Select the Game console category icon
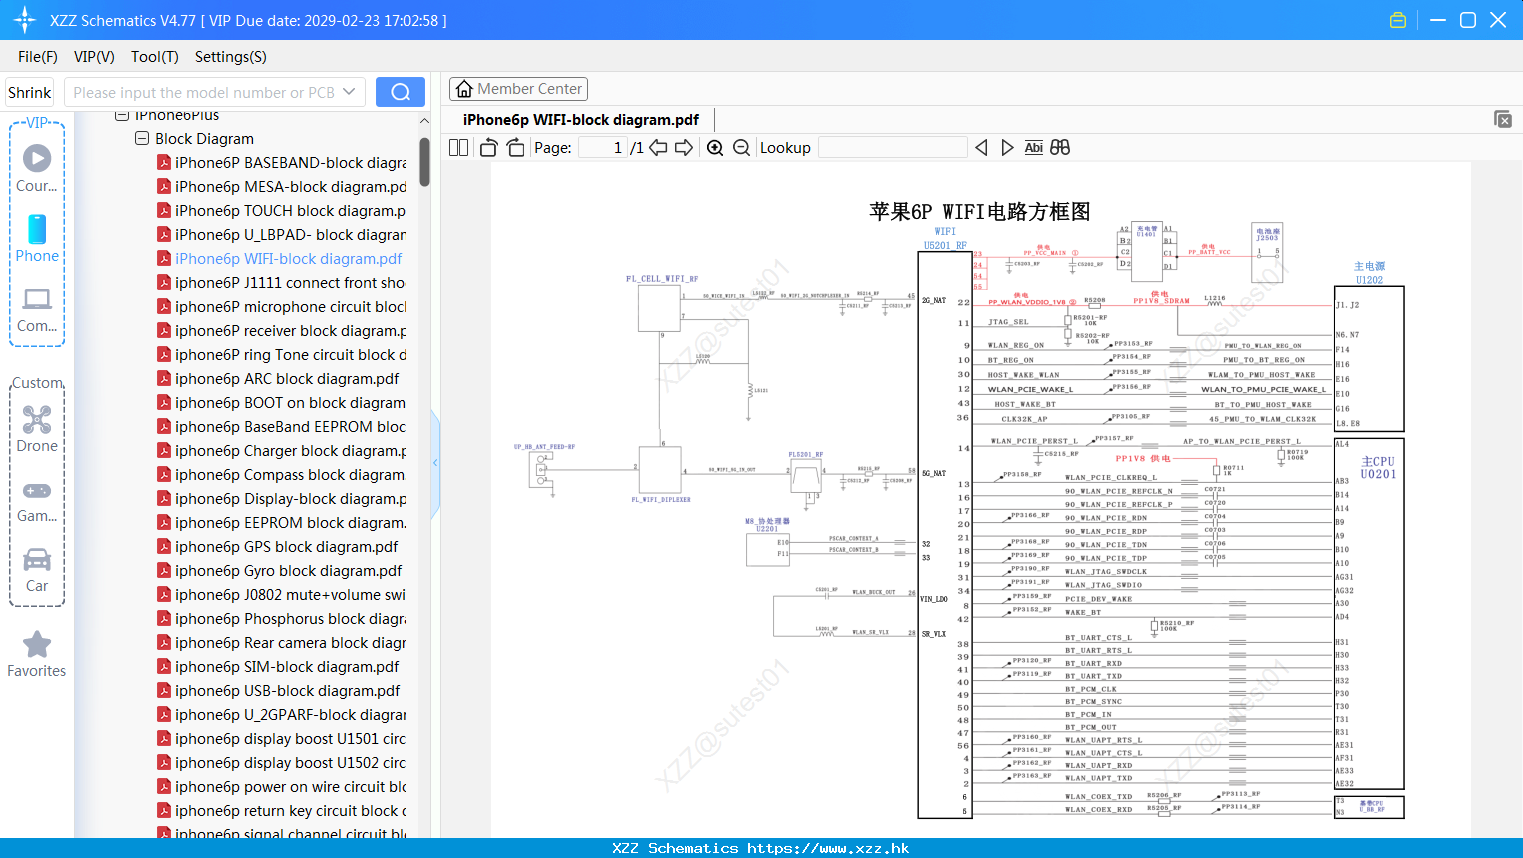The height and width of the screenshot is (858, 1523). tap(37, 501)
